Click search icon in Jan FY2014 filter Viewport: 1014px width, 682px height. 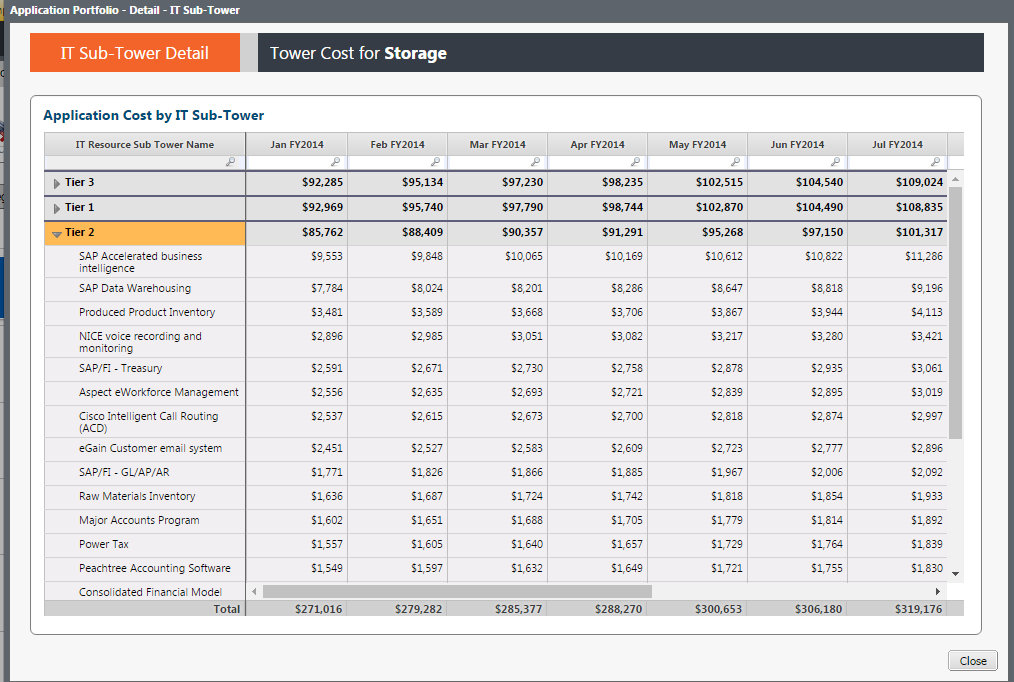point(336,162)
